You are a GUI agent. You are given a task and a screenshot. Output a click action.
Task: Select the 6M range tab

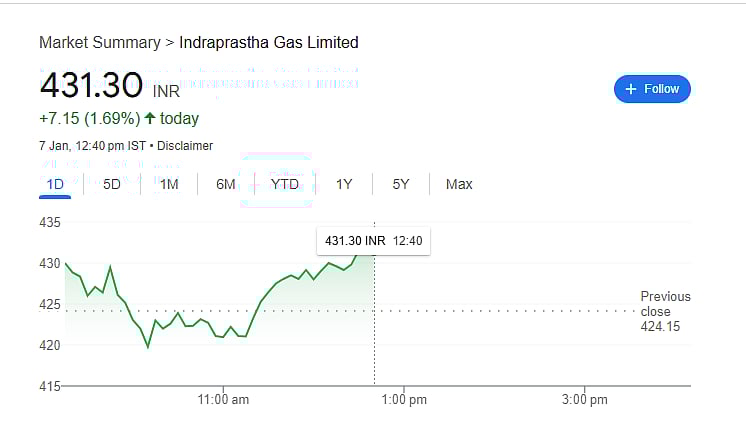pos(226,184)
